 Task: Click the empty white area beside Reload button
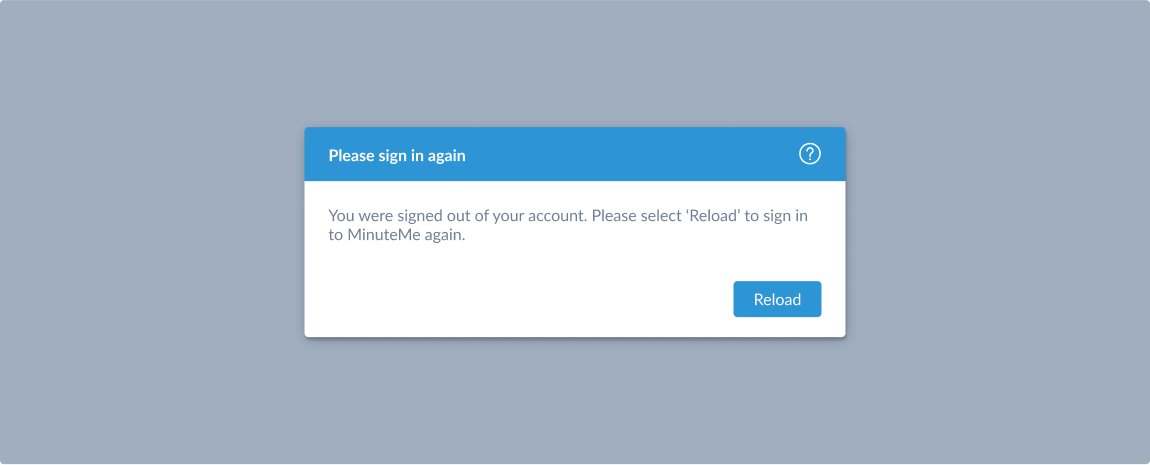(x=513, y=299)
